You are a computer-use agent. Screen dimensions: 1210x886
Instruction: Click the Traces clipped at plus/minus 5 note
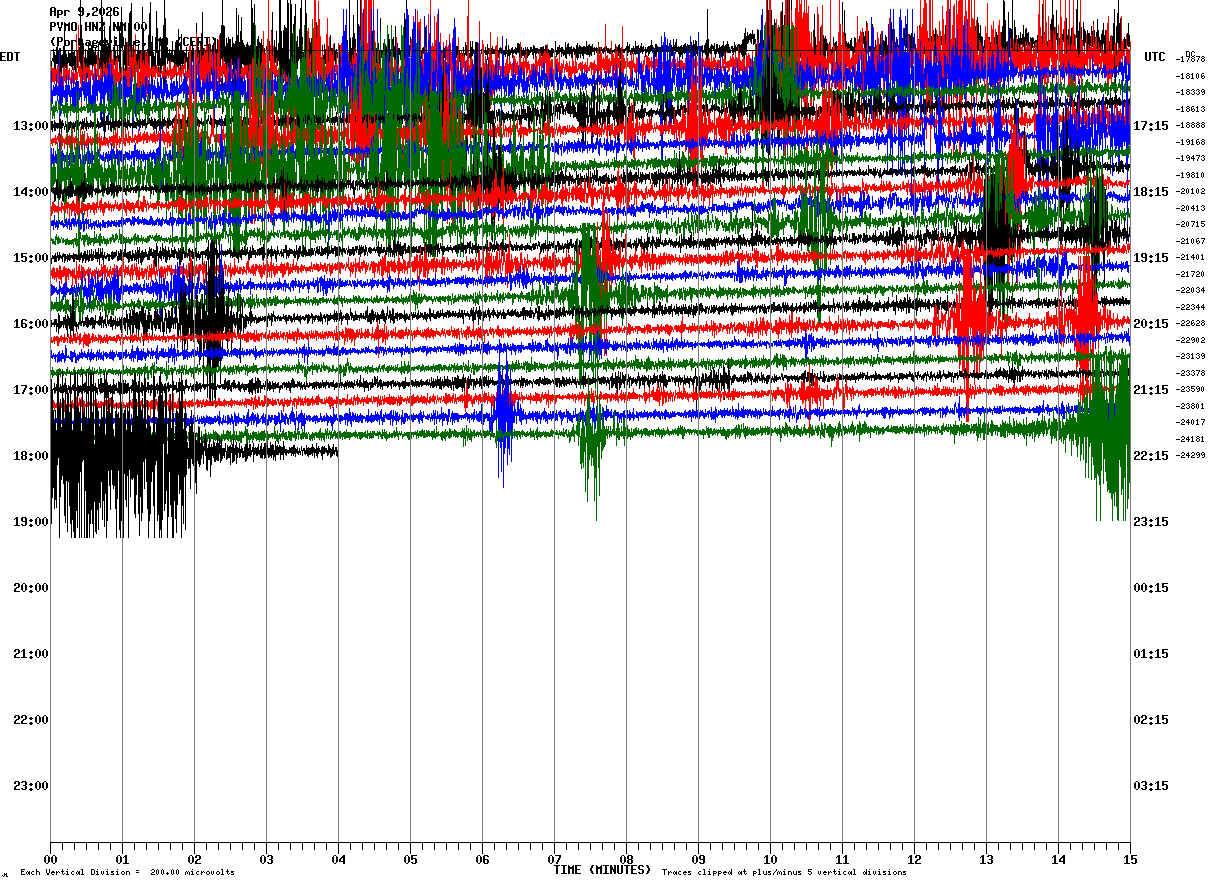784,873
